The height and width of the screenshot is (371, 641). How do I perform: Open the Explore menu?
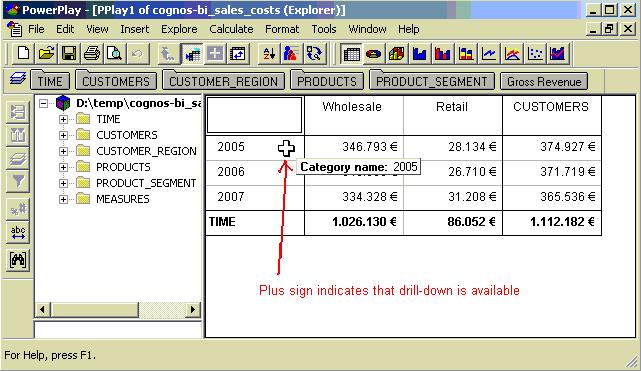click(179, 29)
